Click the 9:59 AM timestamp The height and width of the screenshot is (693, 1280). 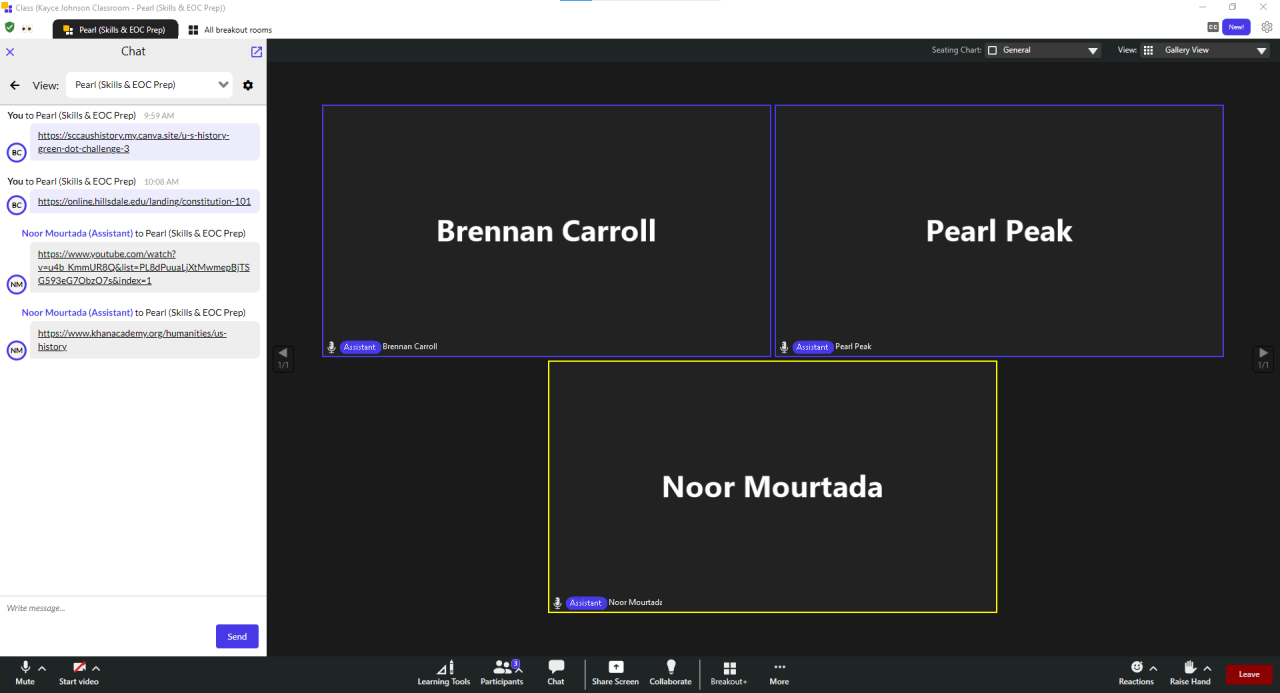pyautogui.click(x=159, y=116)
